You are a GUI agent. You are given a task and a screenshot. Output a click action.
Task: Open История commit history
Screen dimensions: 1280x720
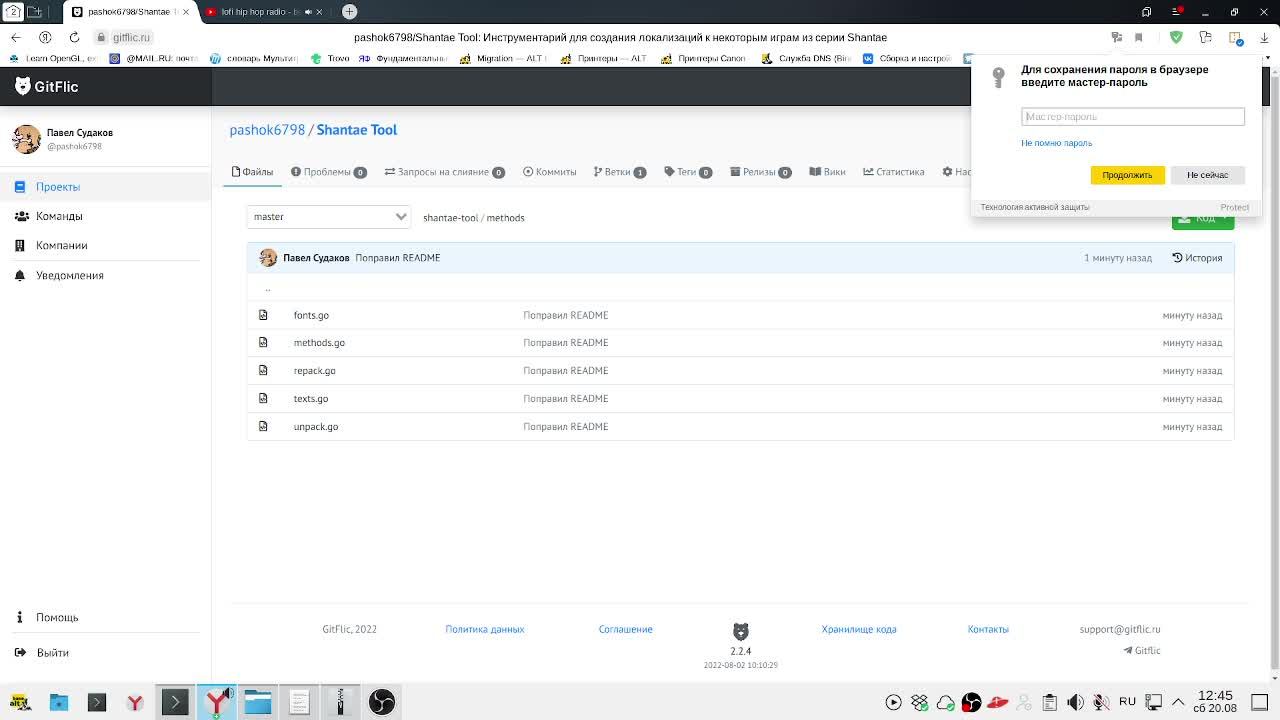[1197, 258]
